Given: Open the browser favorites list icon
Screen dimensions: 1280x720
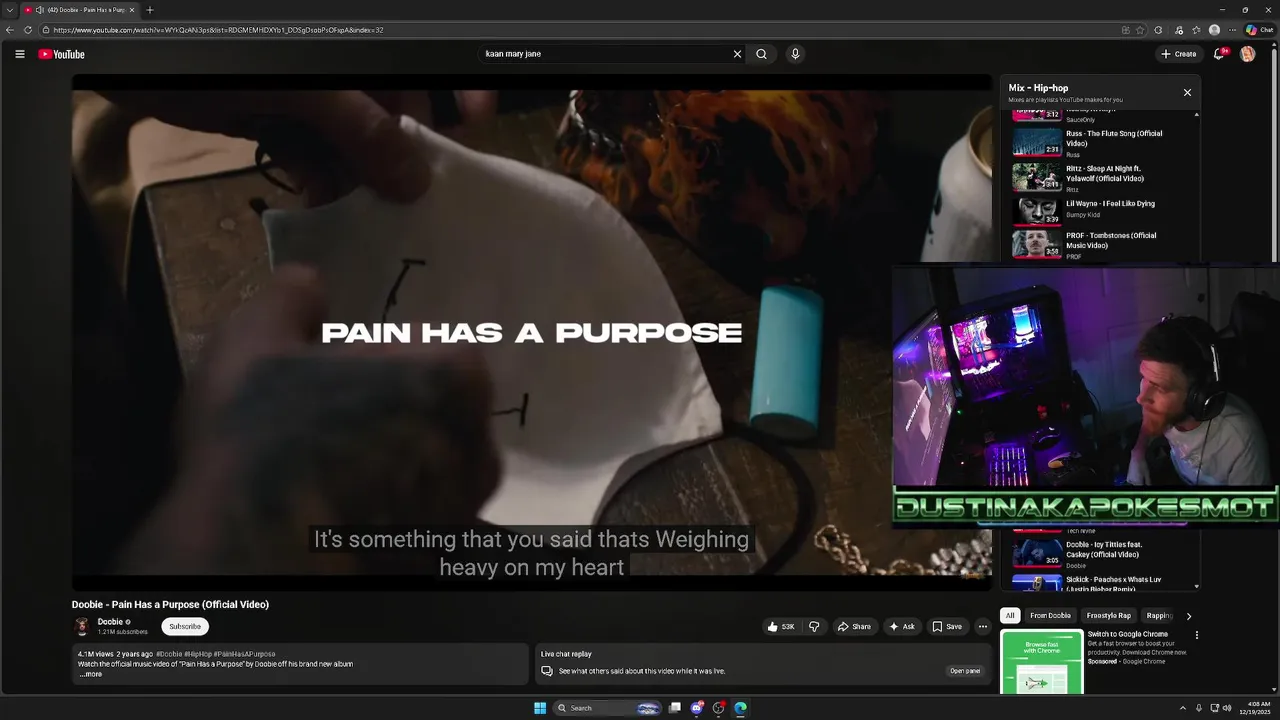Looking at the screenshot, I should pos(1196,30).
